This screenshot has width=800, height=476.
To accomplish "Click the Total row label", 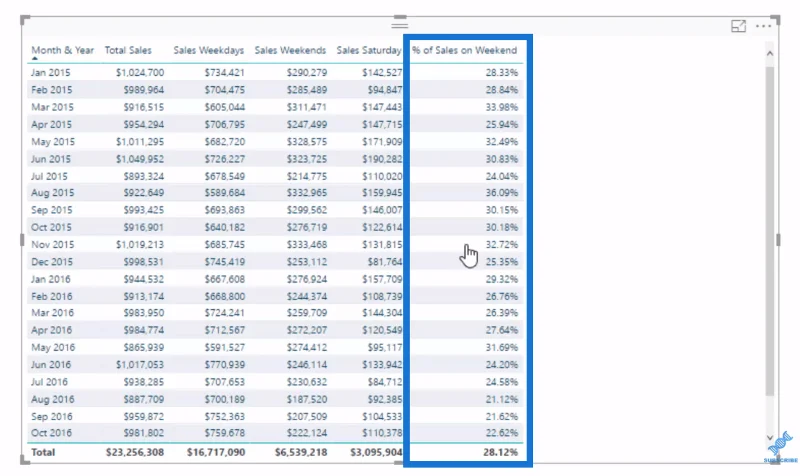I will [43, 453].
